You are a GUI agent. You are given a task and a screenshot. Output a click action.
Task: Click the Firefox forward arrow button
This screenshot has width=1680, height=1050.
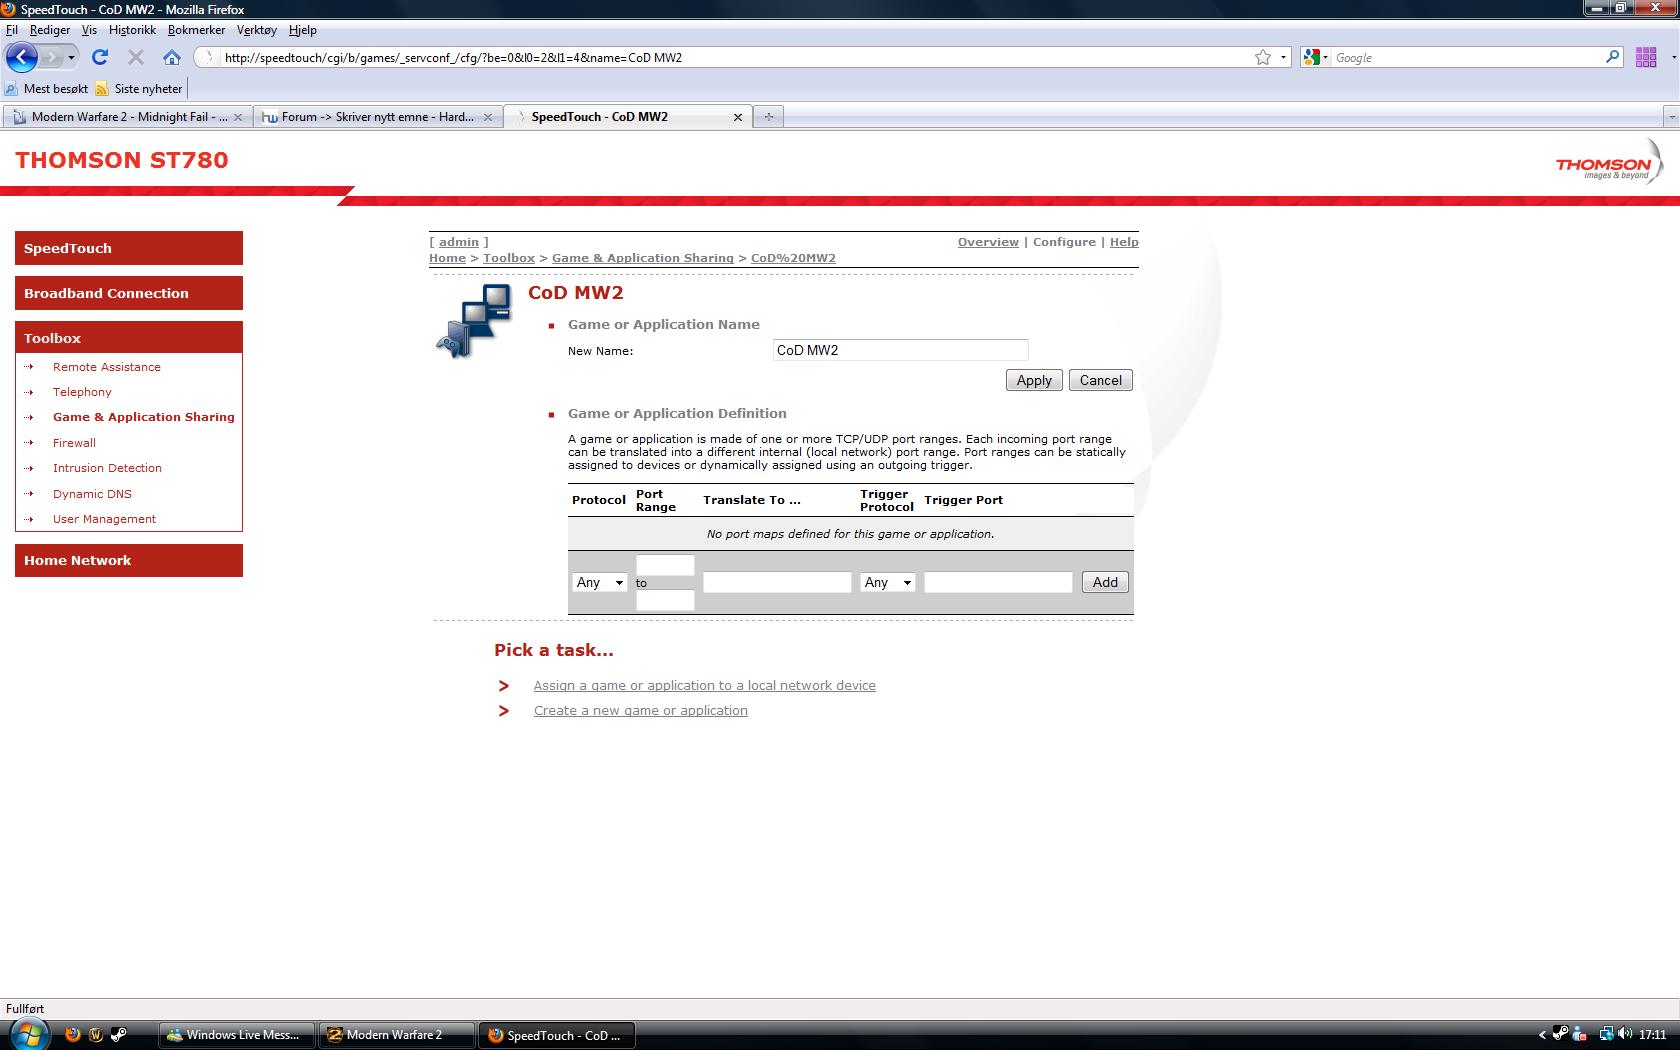click(x=52, y=57)
